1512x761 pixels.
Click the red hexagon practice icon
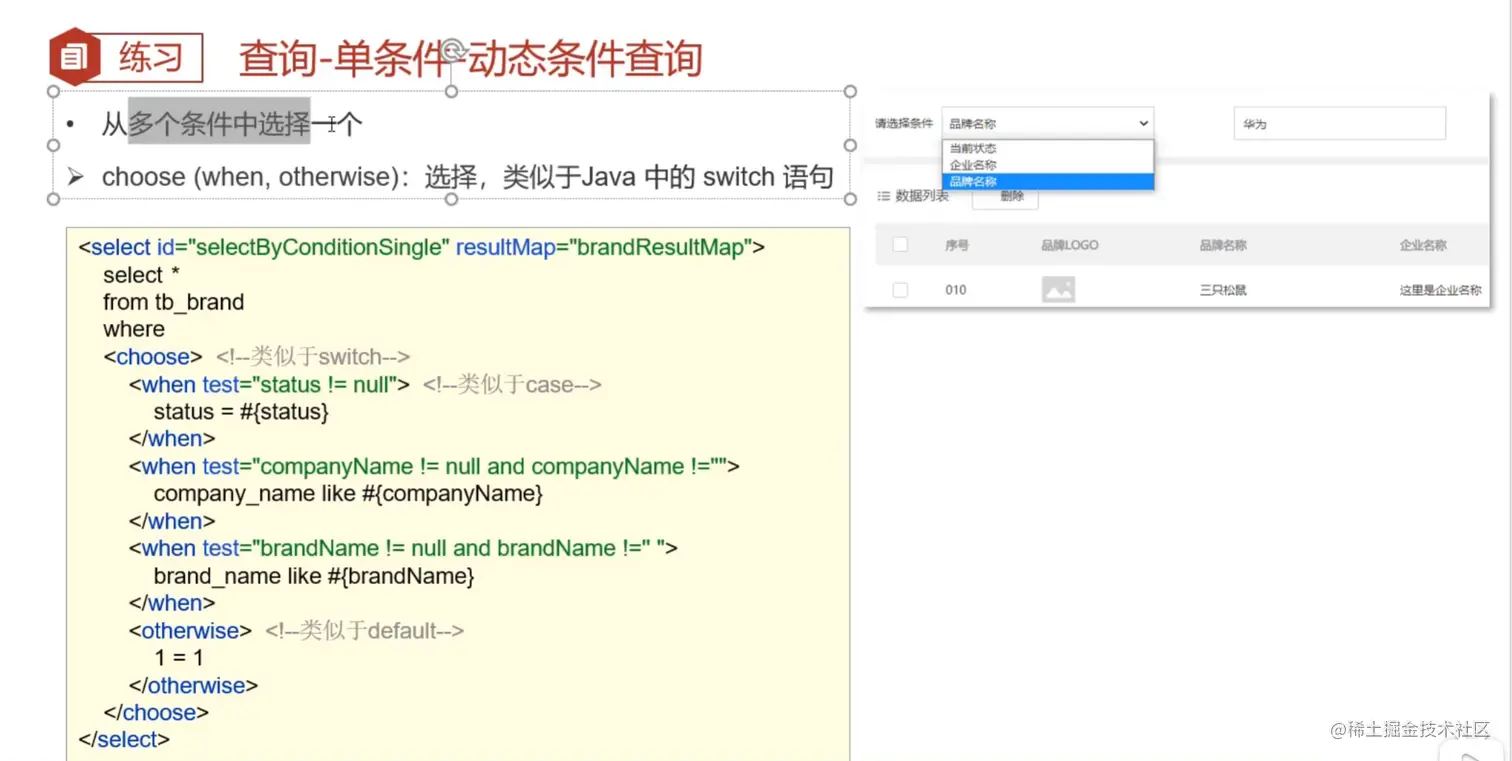(75, 57)
